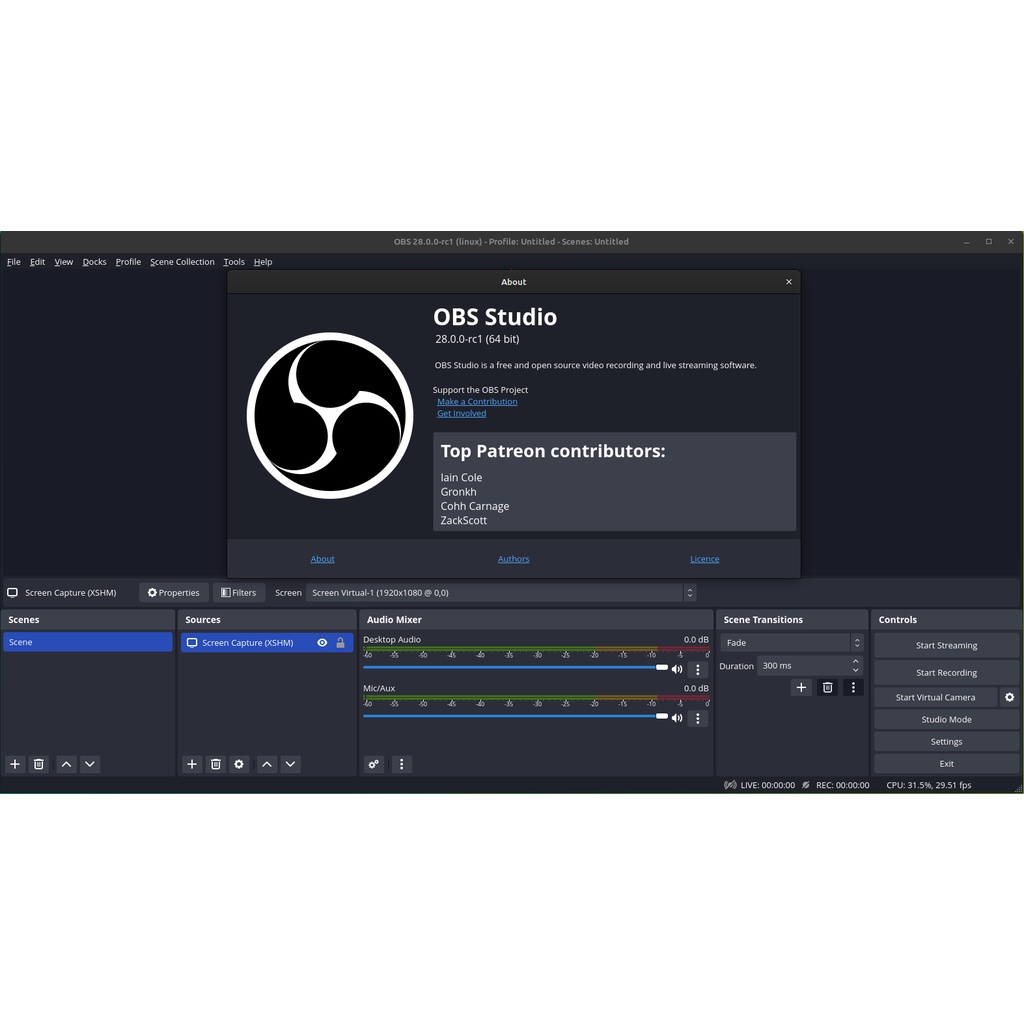
Task: Open the View menu
Action: coord(63,262)
